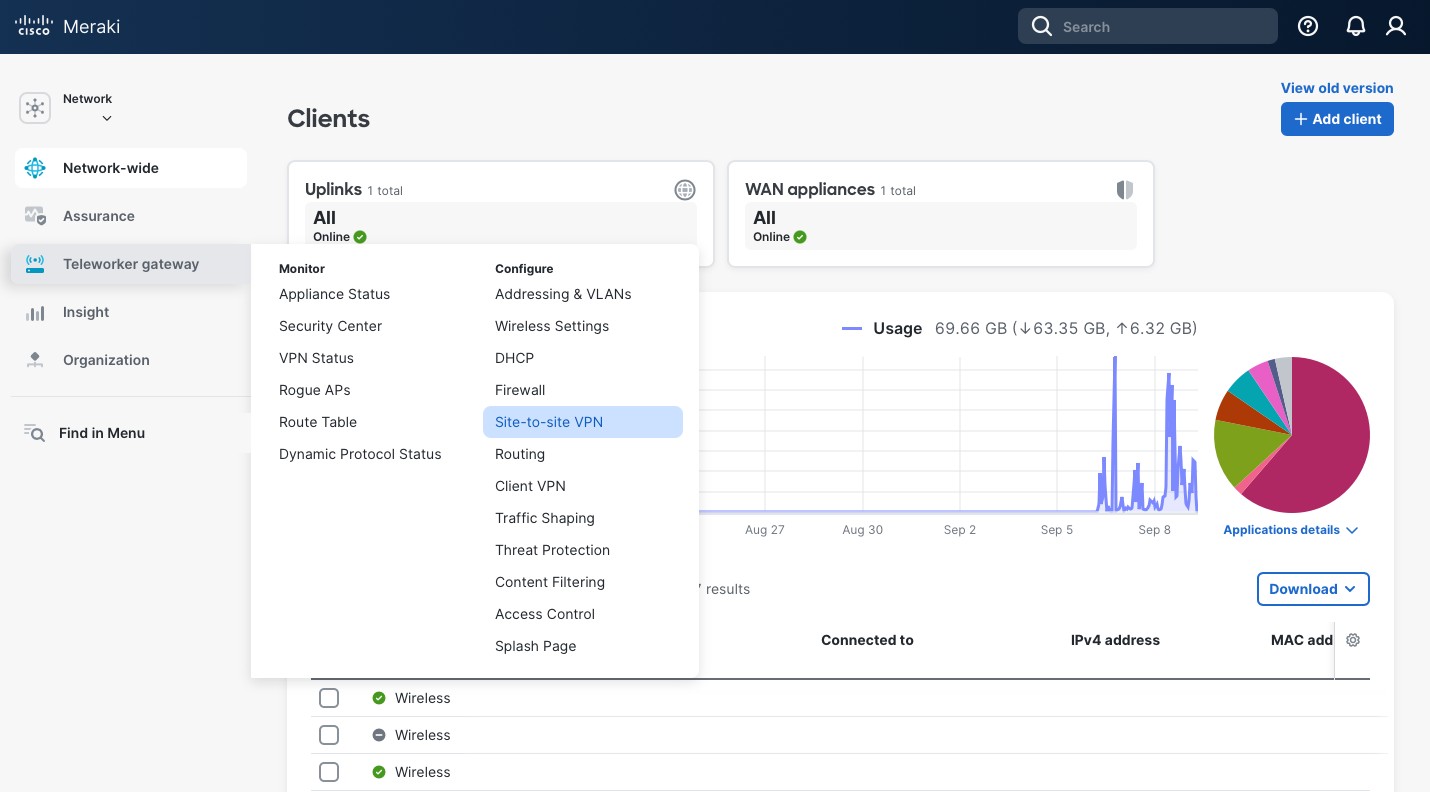Image resolution: width=1430 pixels, height=792 pixels.
Task: Click the Add client button
Action: click(1337, 119)
